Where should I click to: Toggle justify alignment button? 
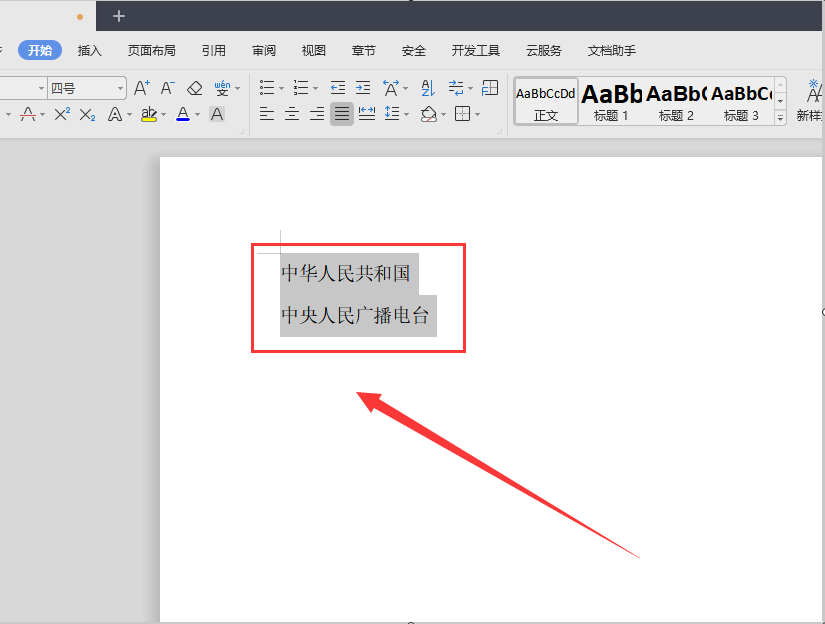pyautogui.click(x=341, y=114)
